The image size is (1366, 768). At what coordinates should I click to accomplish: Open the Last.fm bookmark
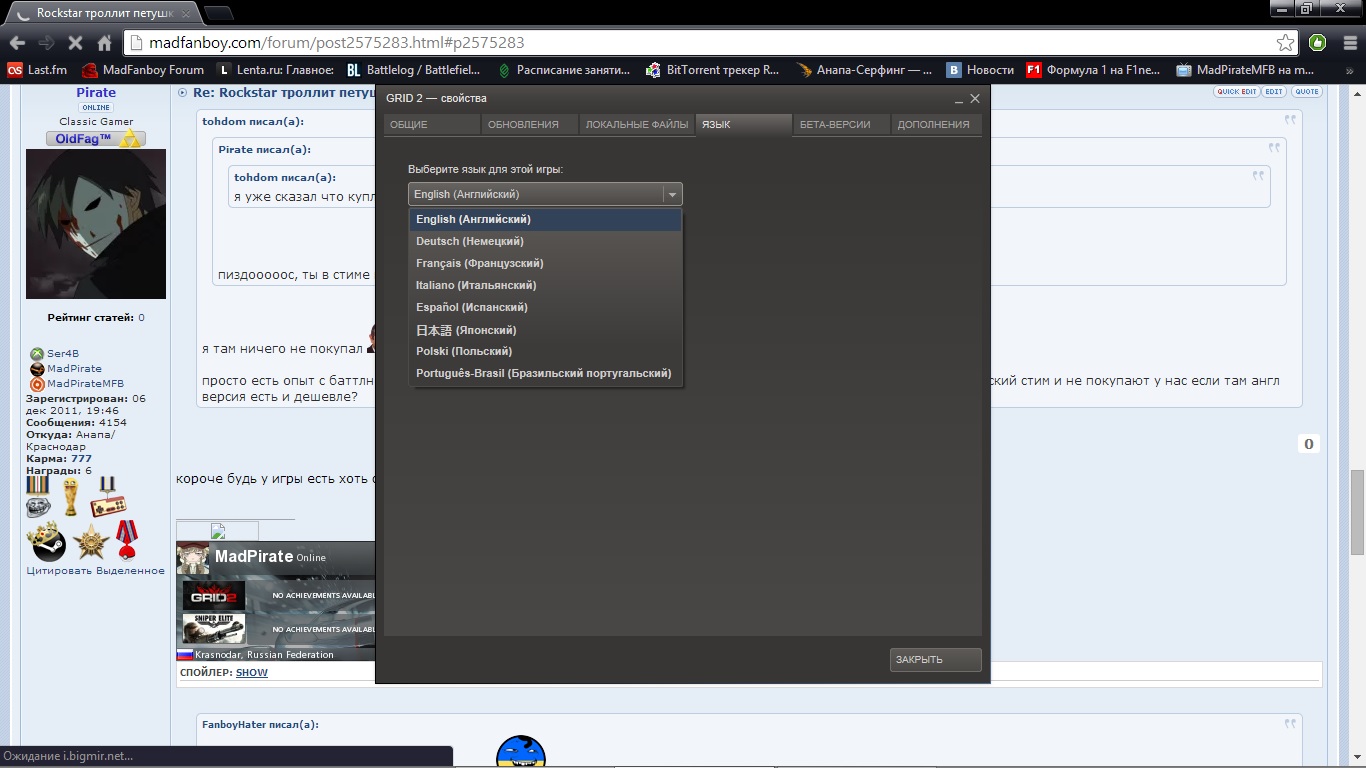(38, 70)
